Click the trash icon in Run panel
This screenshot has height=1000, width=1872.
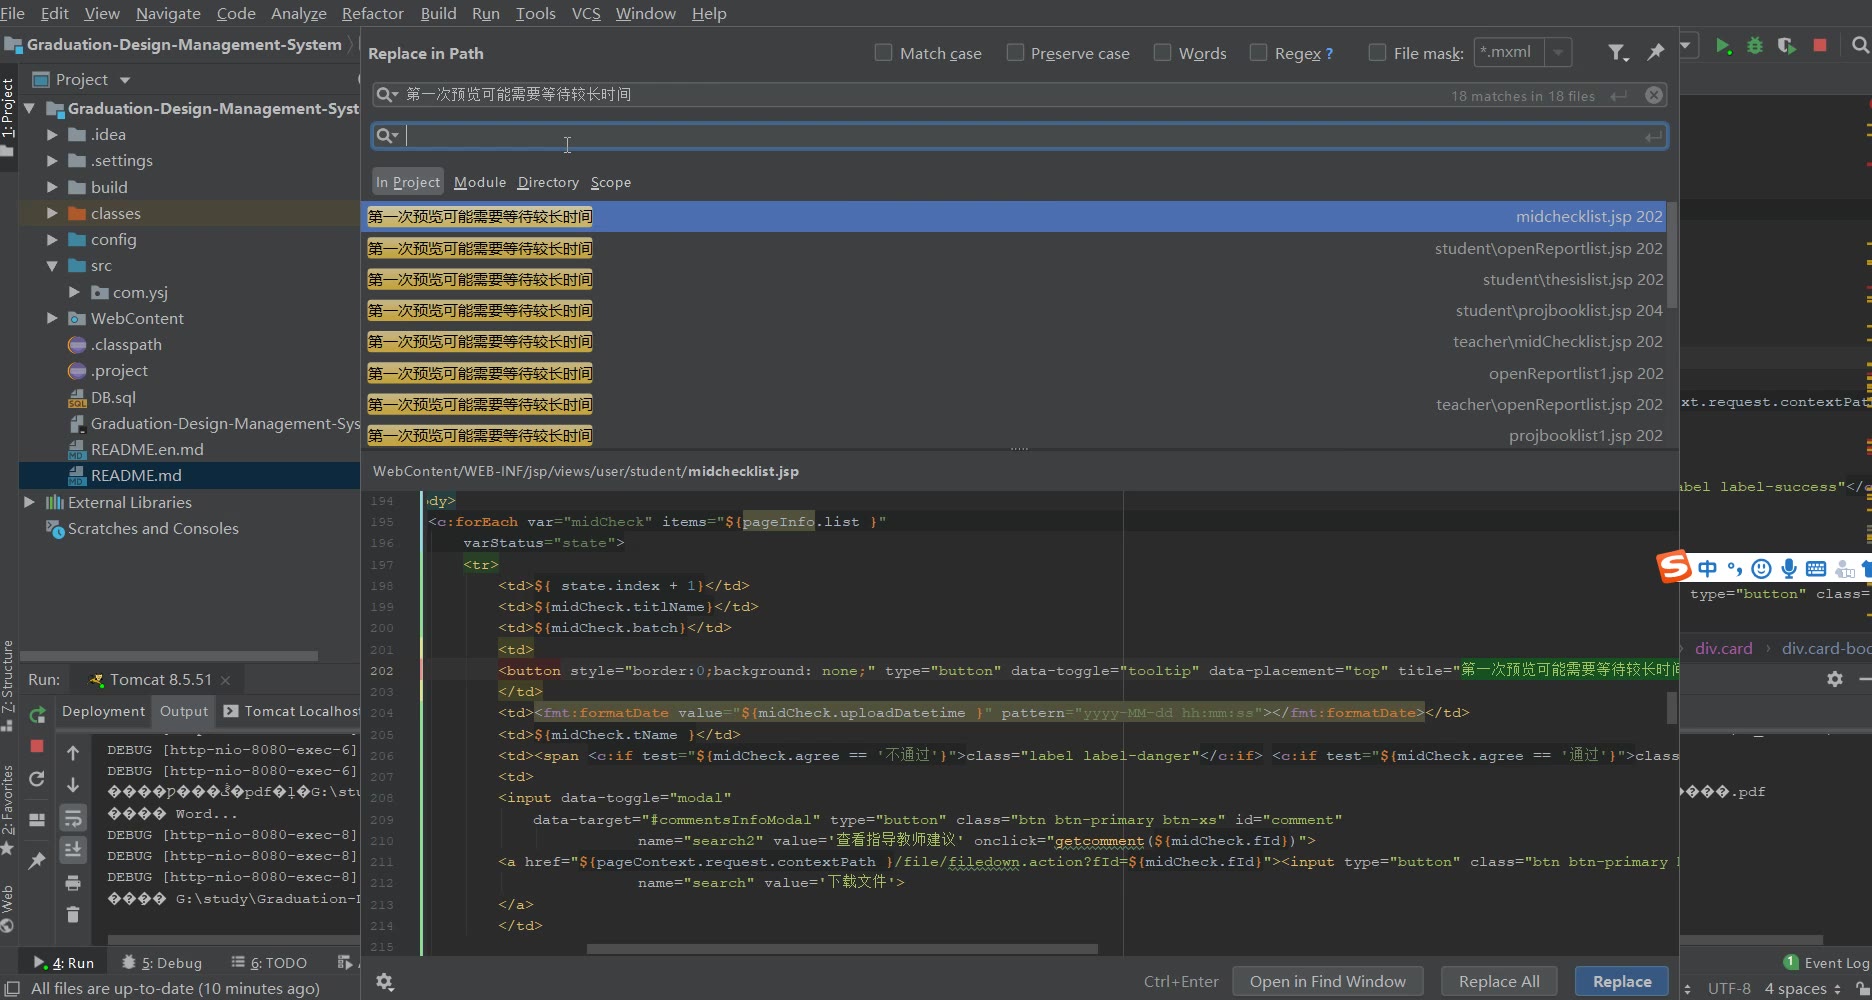pos(73,914)
